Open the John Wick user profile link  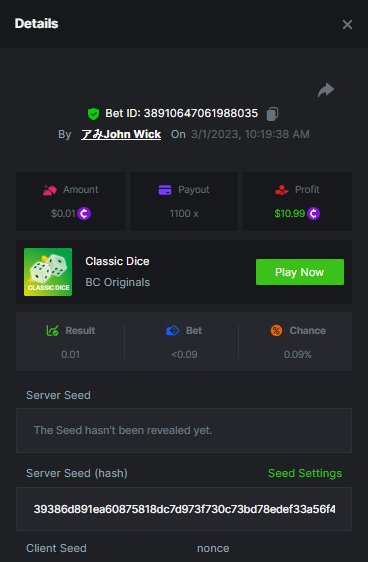pos(121,134)
